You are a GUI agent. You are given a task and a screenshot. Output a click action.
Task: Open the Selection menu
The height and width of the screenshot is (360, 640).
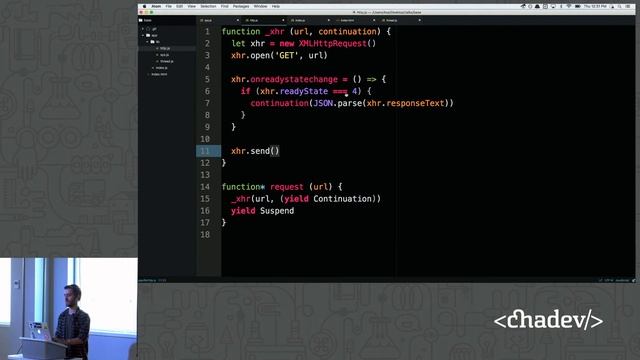click(208, 7)
